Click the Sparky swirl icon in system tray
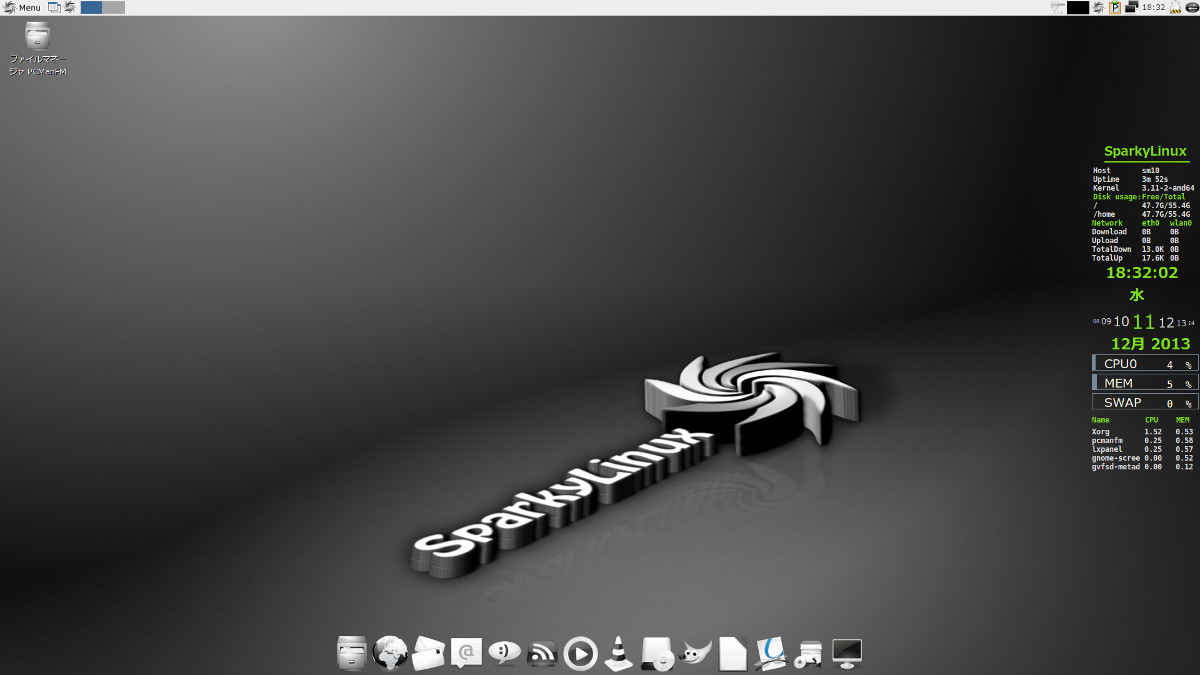1200x675 pixels. click(x=1099, y=7)
